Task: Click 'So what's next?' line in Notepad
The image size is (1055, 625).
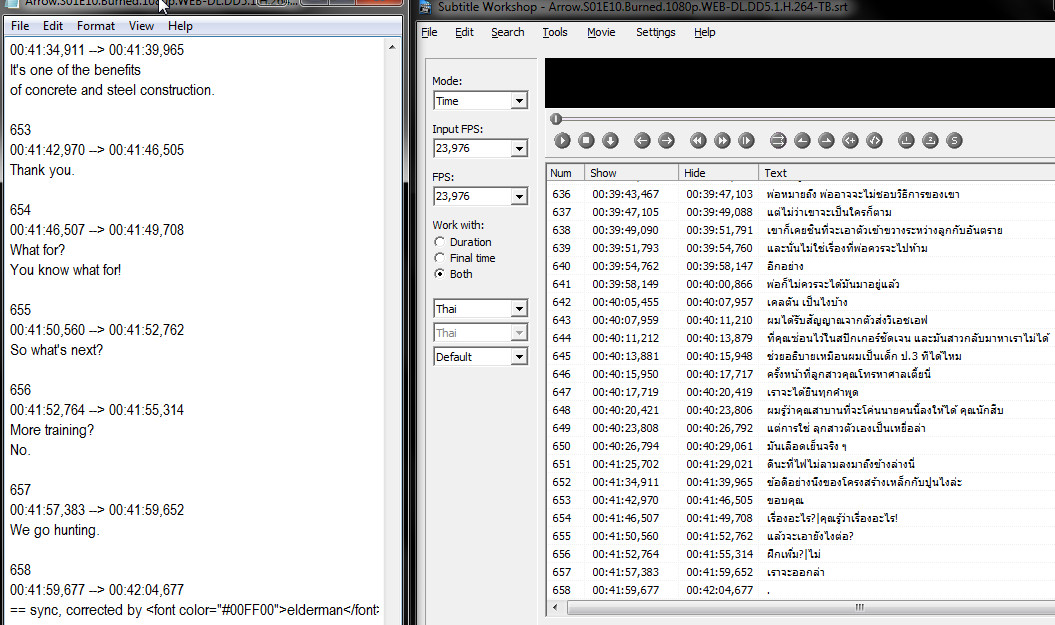Action: 57,350
